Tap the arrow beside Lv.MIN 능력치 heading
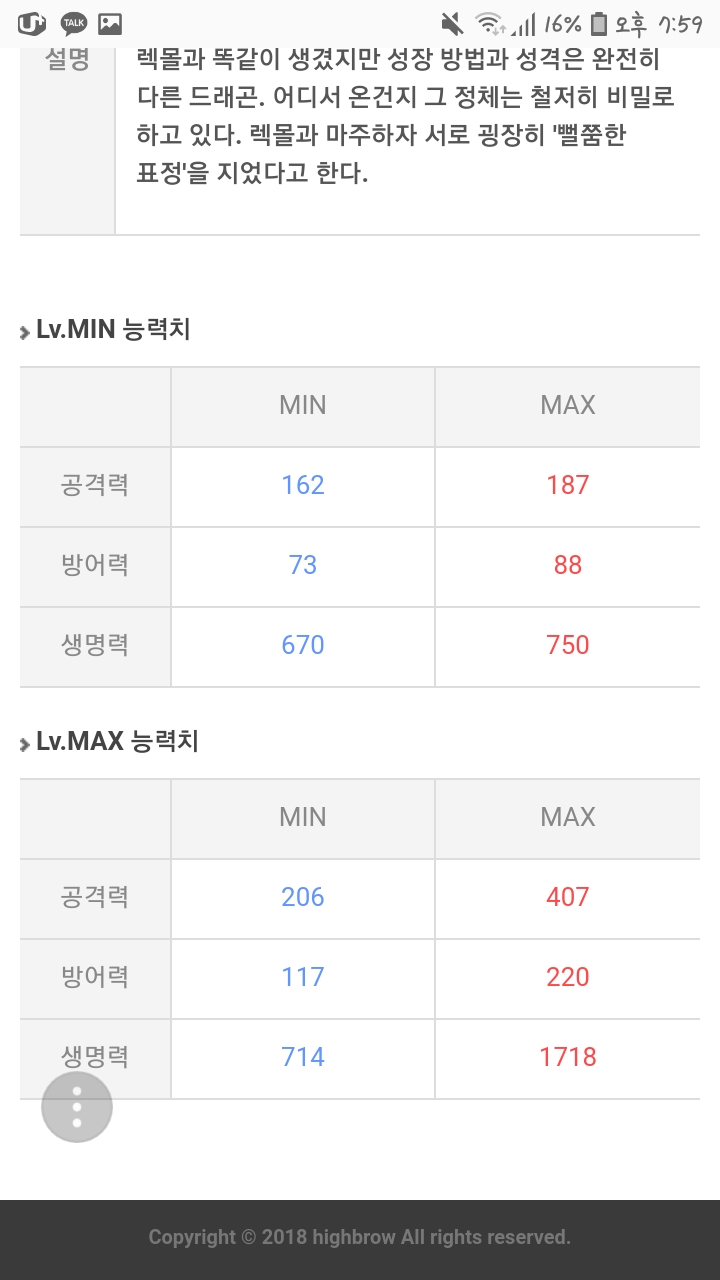 click(x=25, y=332)
